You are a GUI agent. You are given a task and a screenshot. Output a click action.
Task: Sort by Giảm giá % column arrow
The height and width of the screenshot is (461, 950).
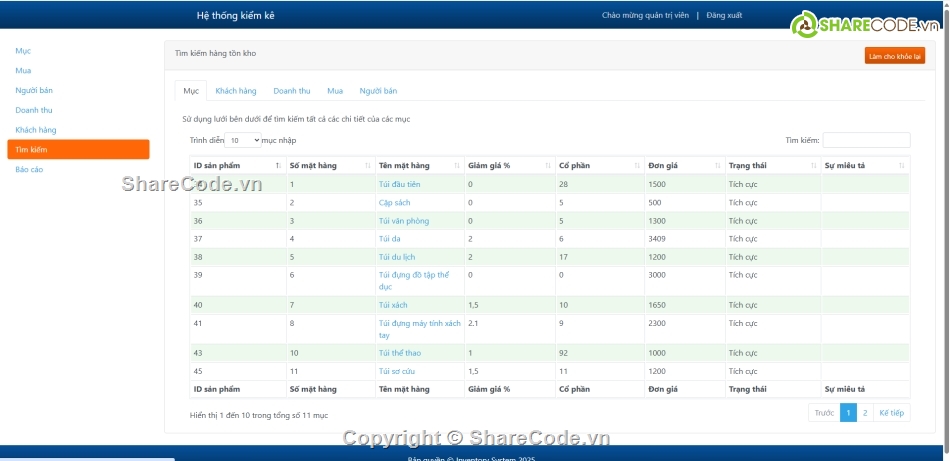pos(548,165)
